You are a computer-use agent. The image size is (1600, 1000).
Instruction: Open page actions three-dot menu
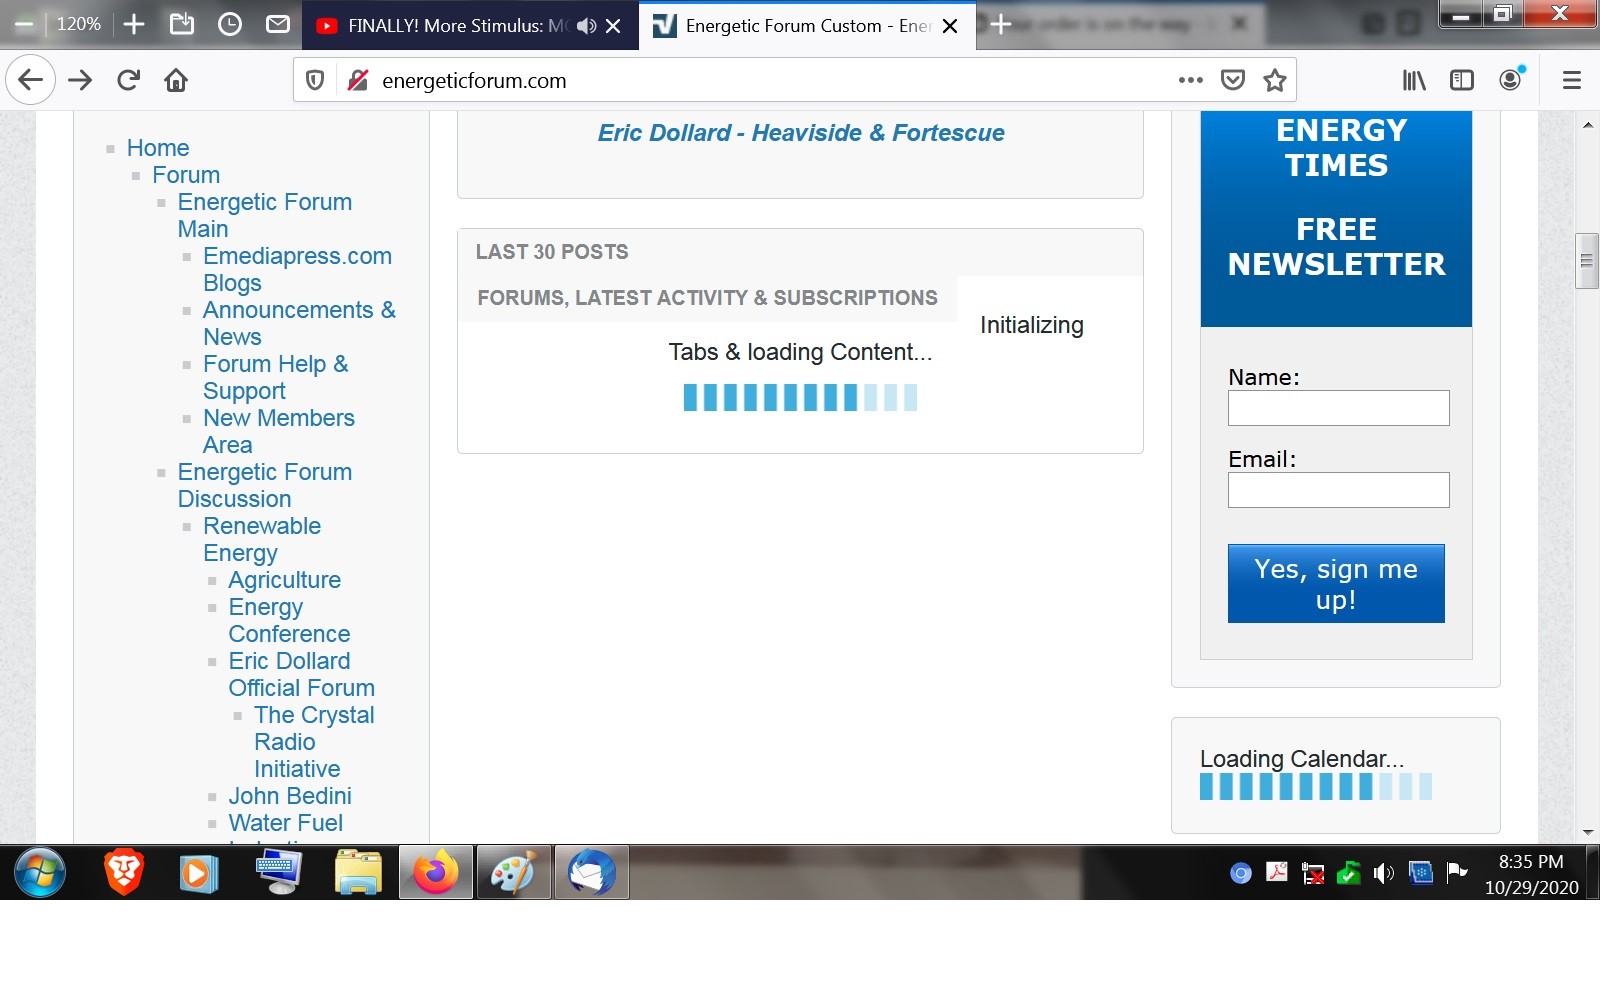coord(1190,80)
